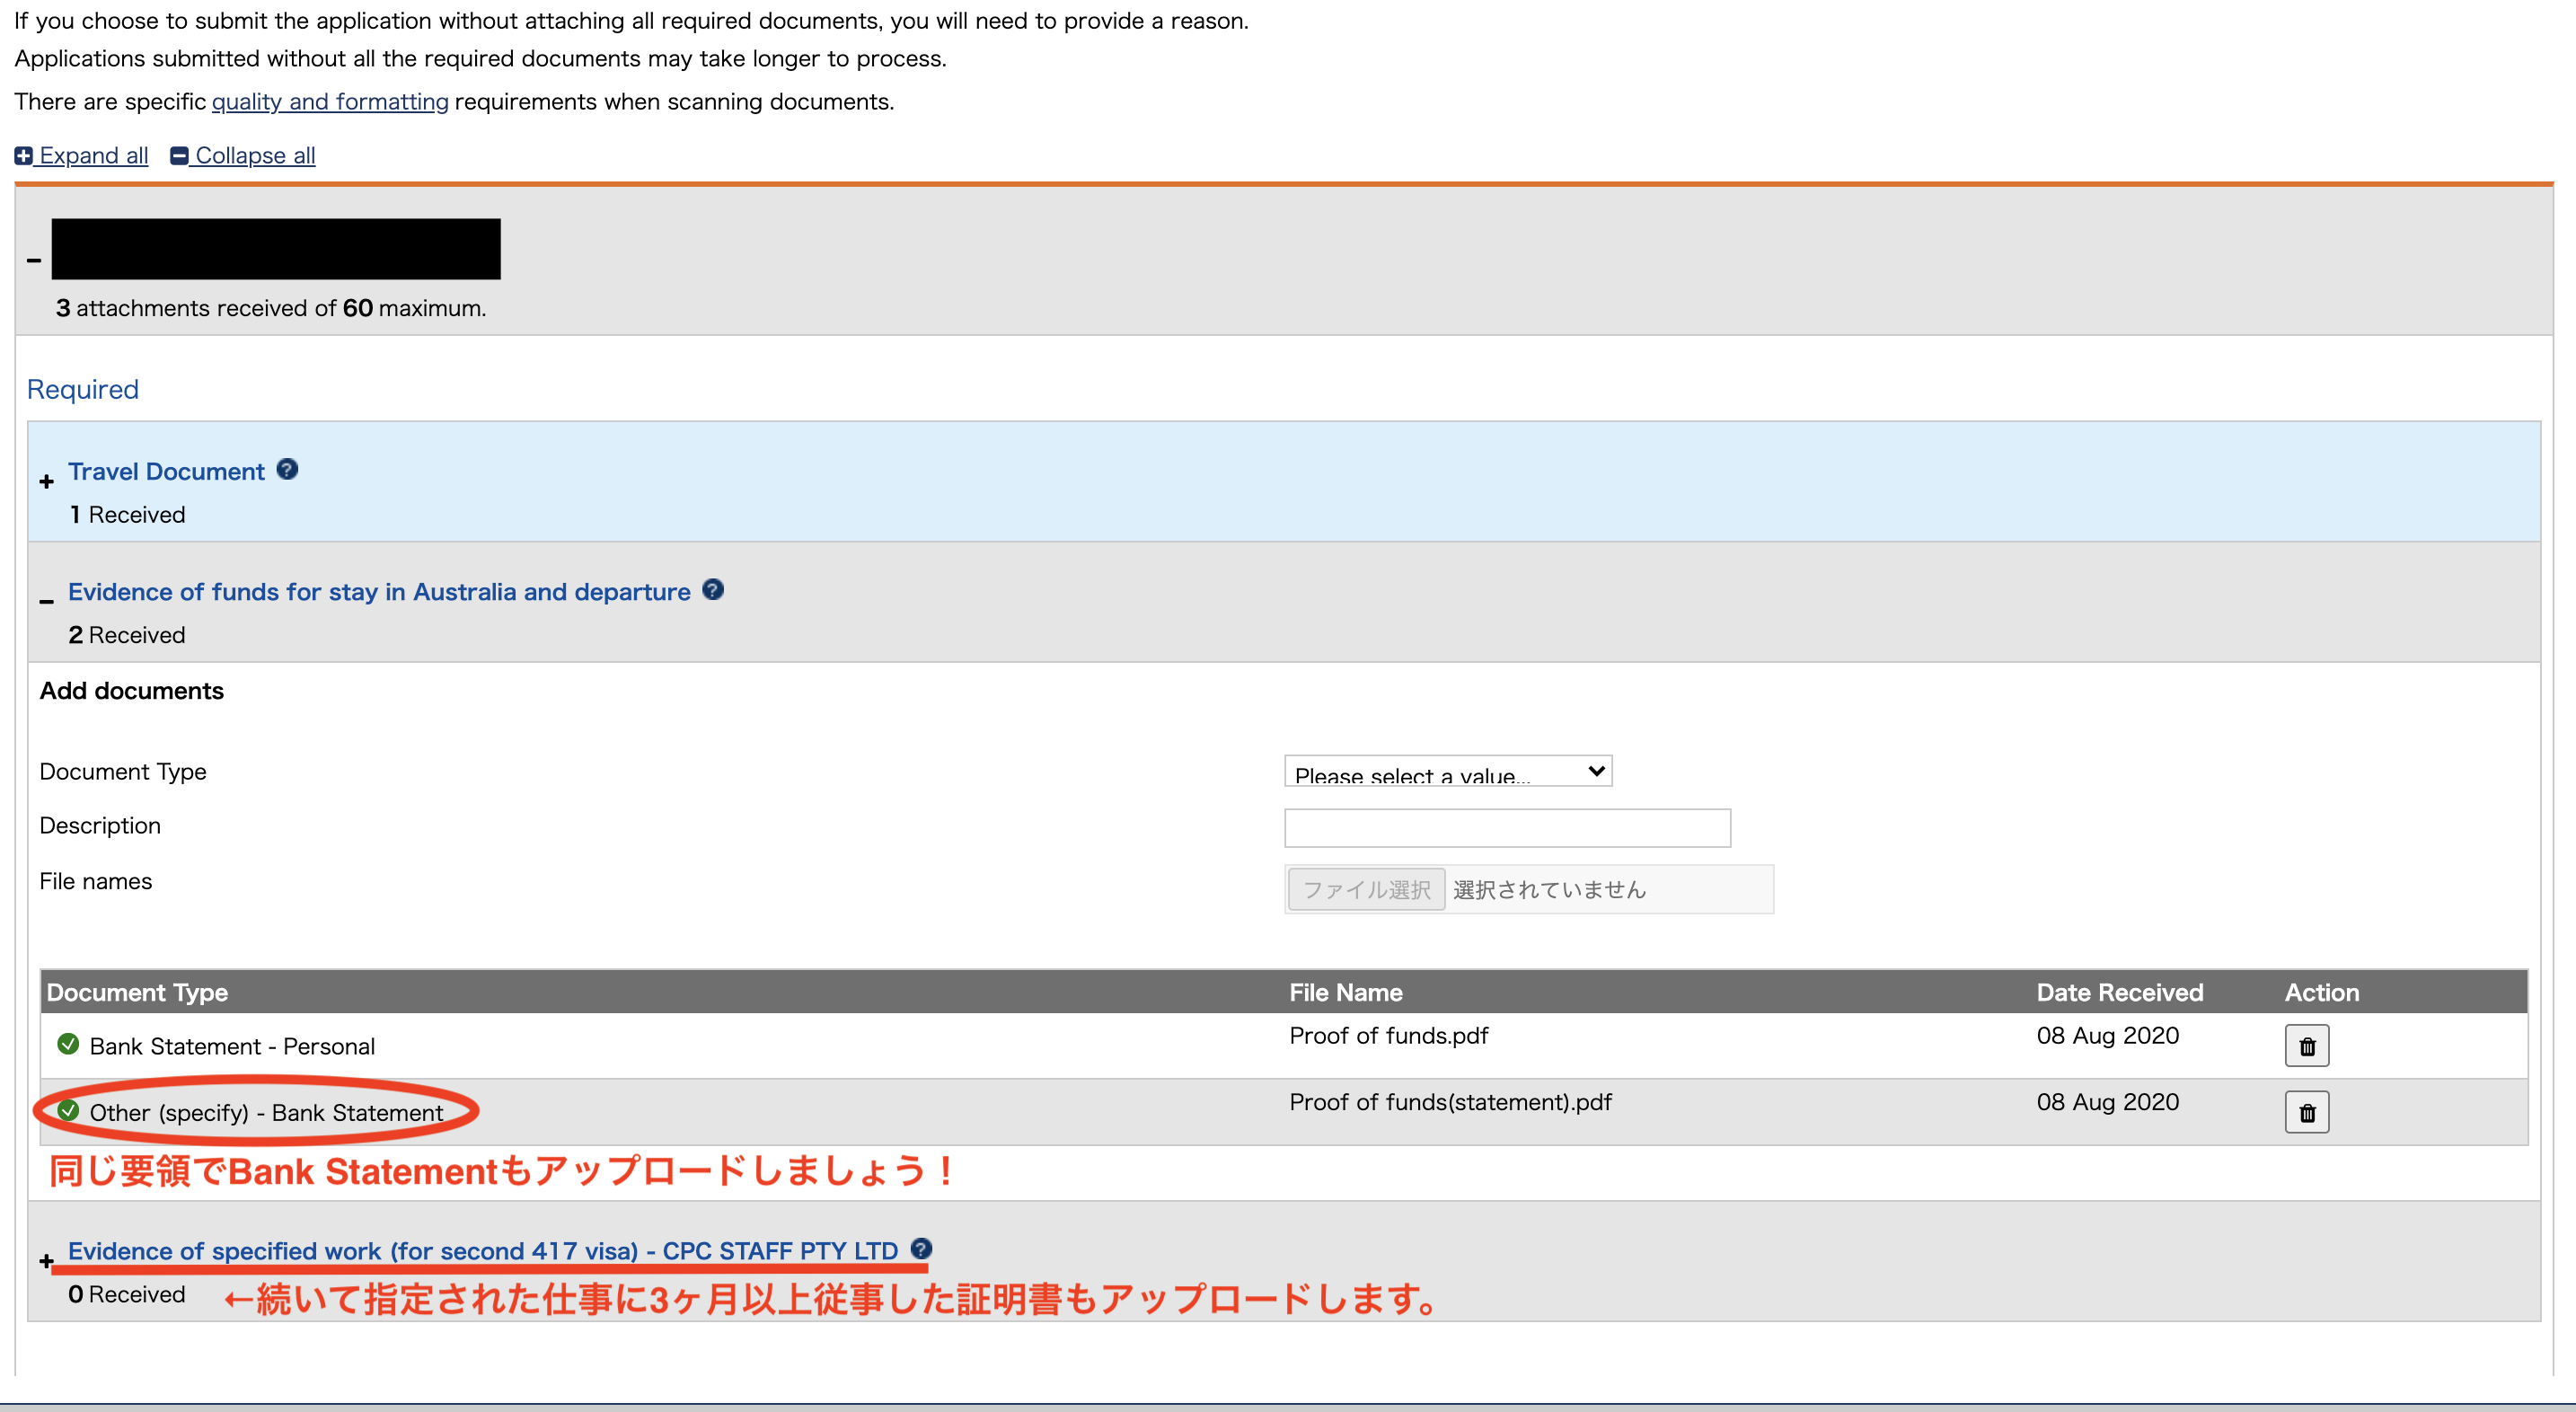Click the Travel Document heading link
The height and width of the screenshot is (1412, 2576).
166,471
